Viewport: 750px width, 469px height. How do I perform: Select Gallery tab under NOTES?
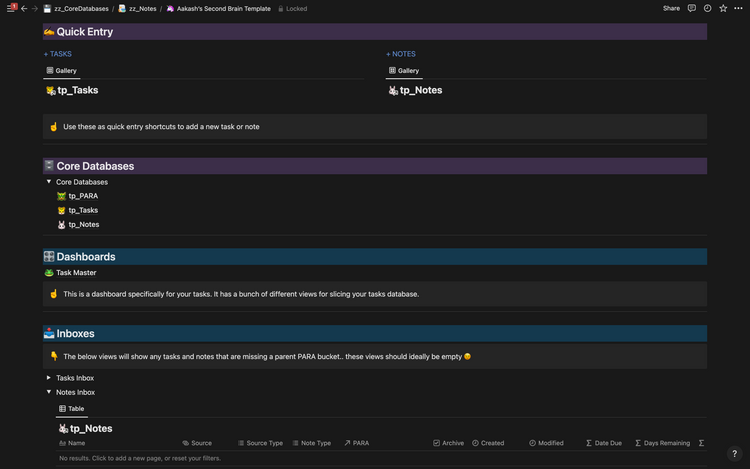coord(404,71)
